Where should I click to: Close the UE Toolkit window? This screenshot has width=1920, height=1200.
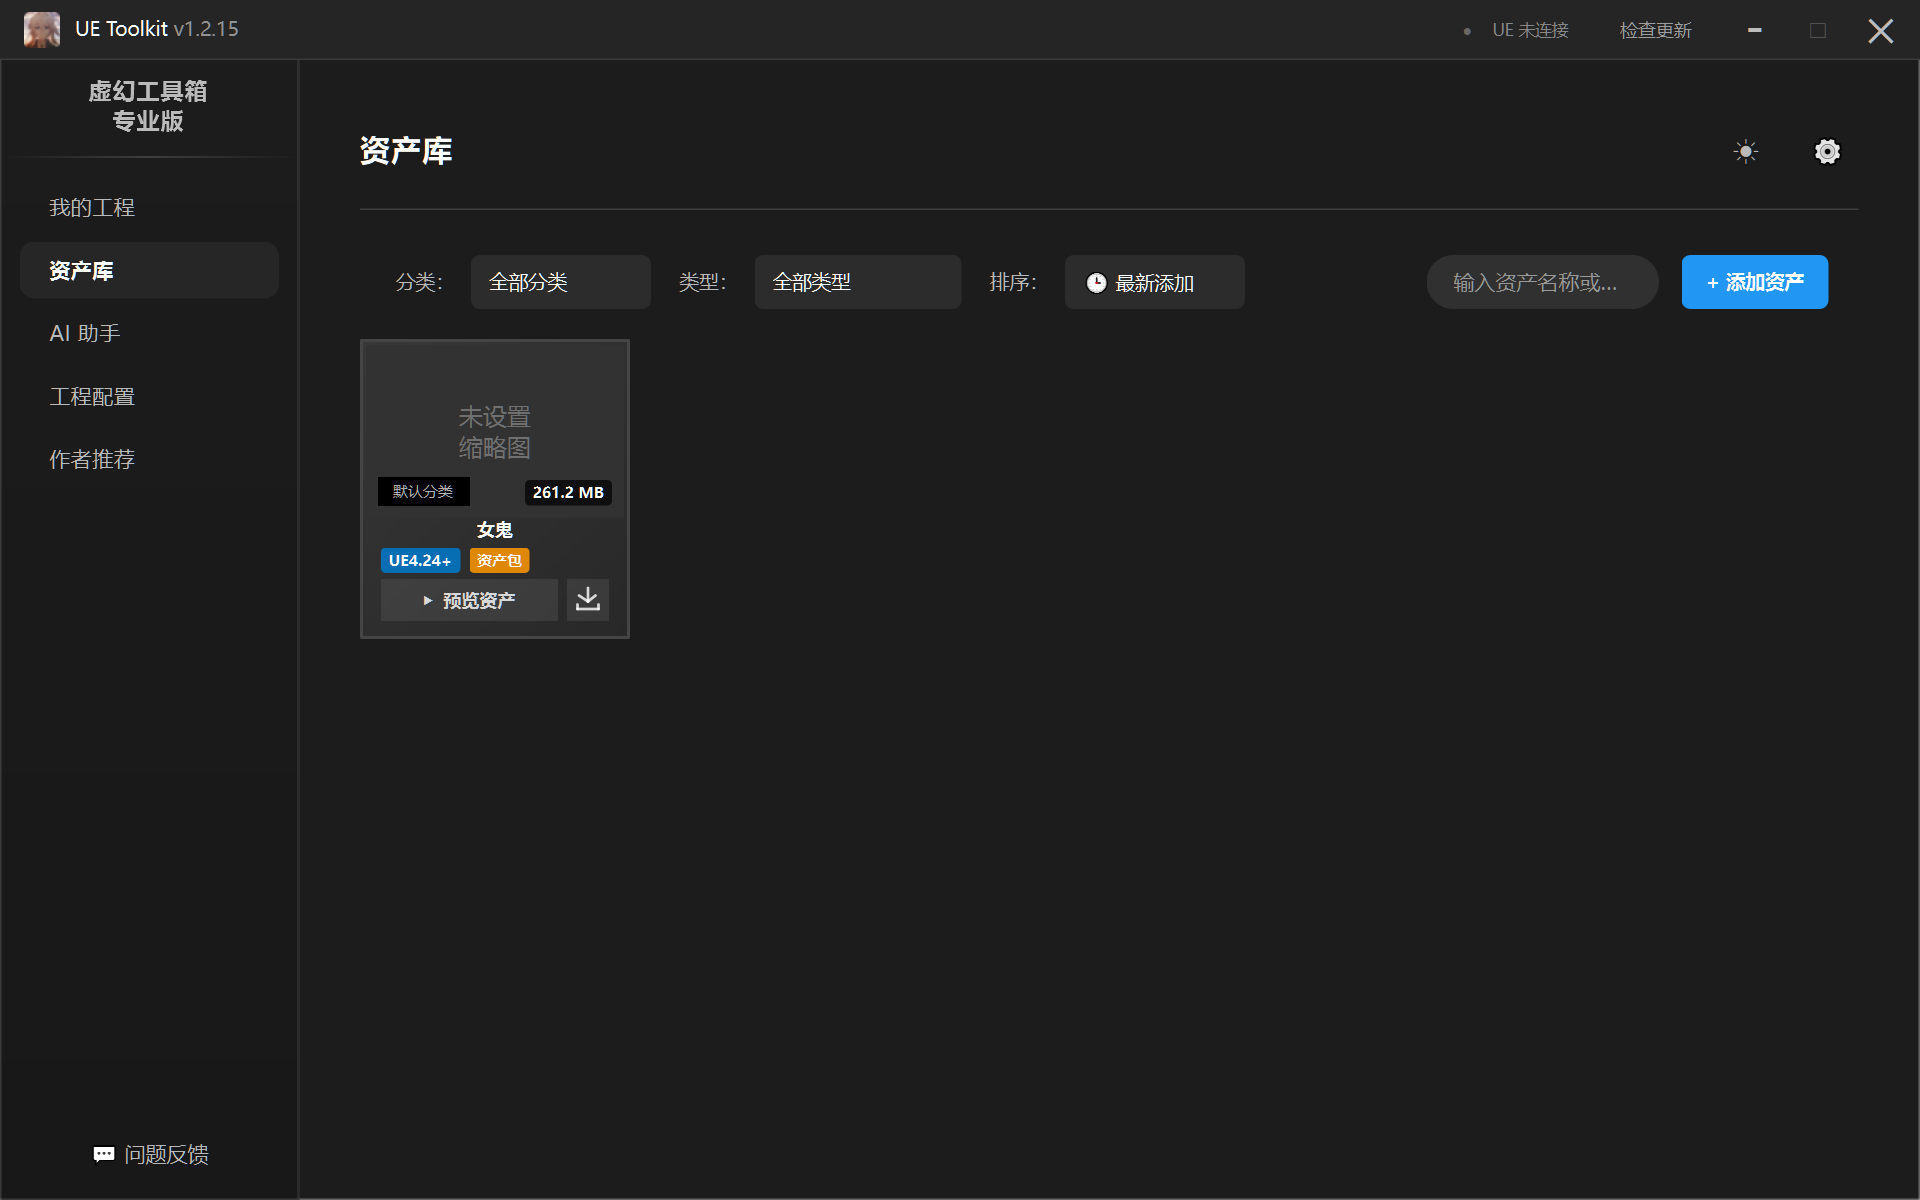coord(1881,31)
